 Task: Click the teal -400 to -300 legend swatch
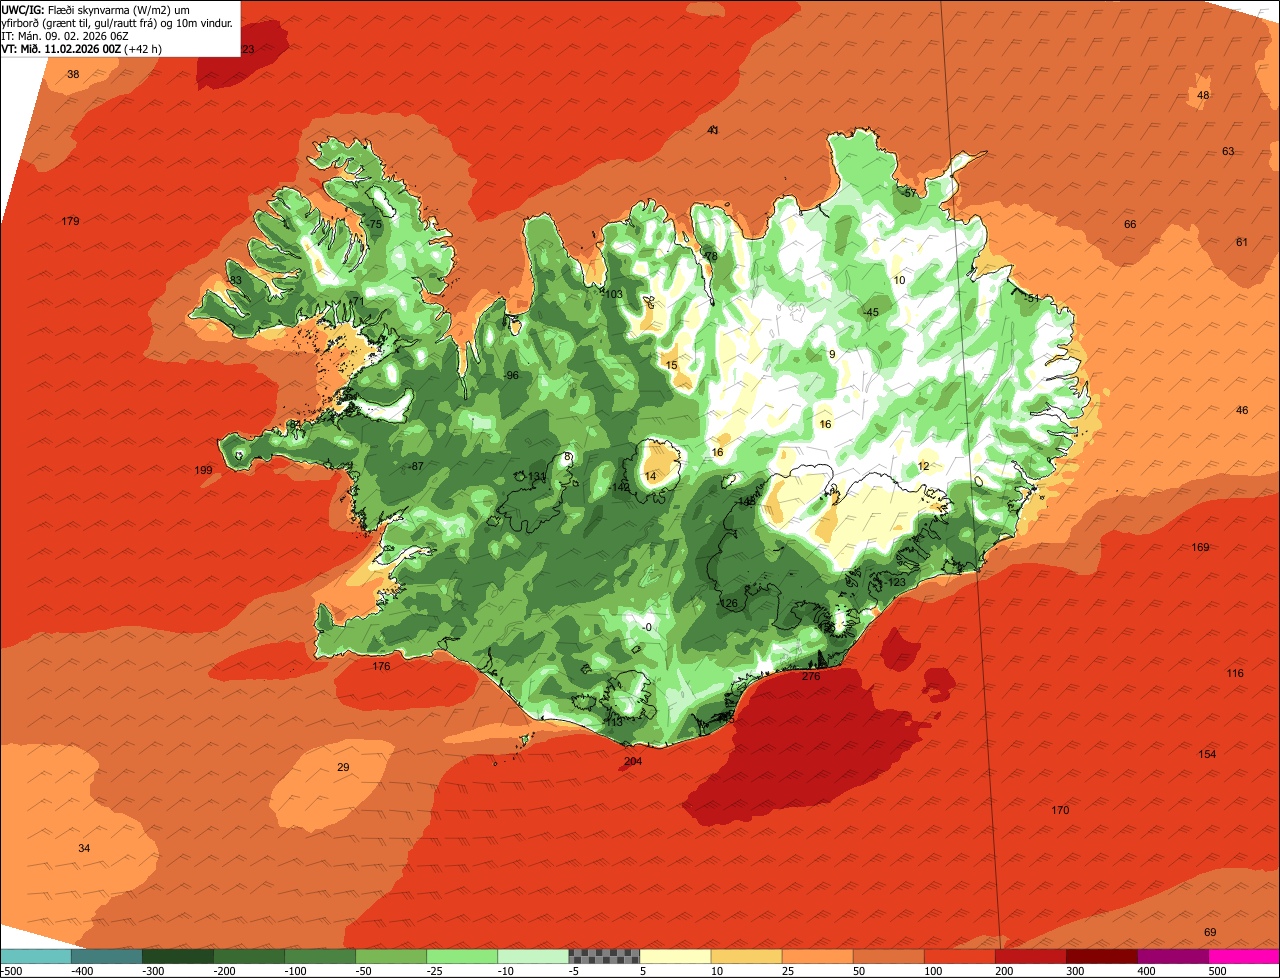[x=107, y=956]
